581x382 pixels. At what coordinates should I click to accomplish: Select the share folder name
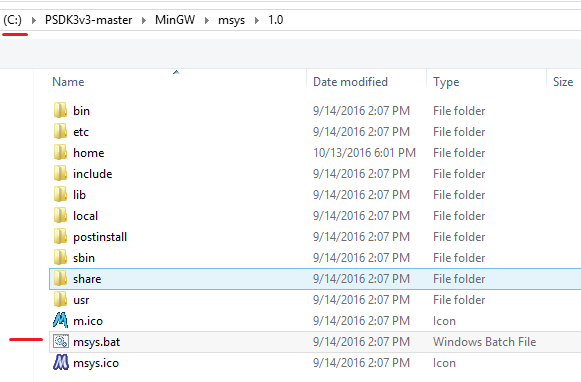(x=87, y=279)
